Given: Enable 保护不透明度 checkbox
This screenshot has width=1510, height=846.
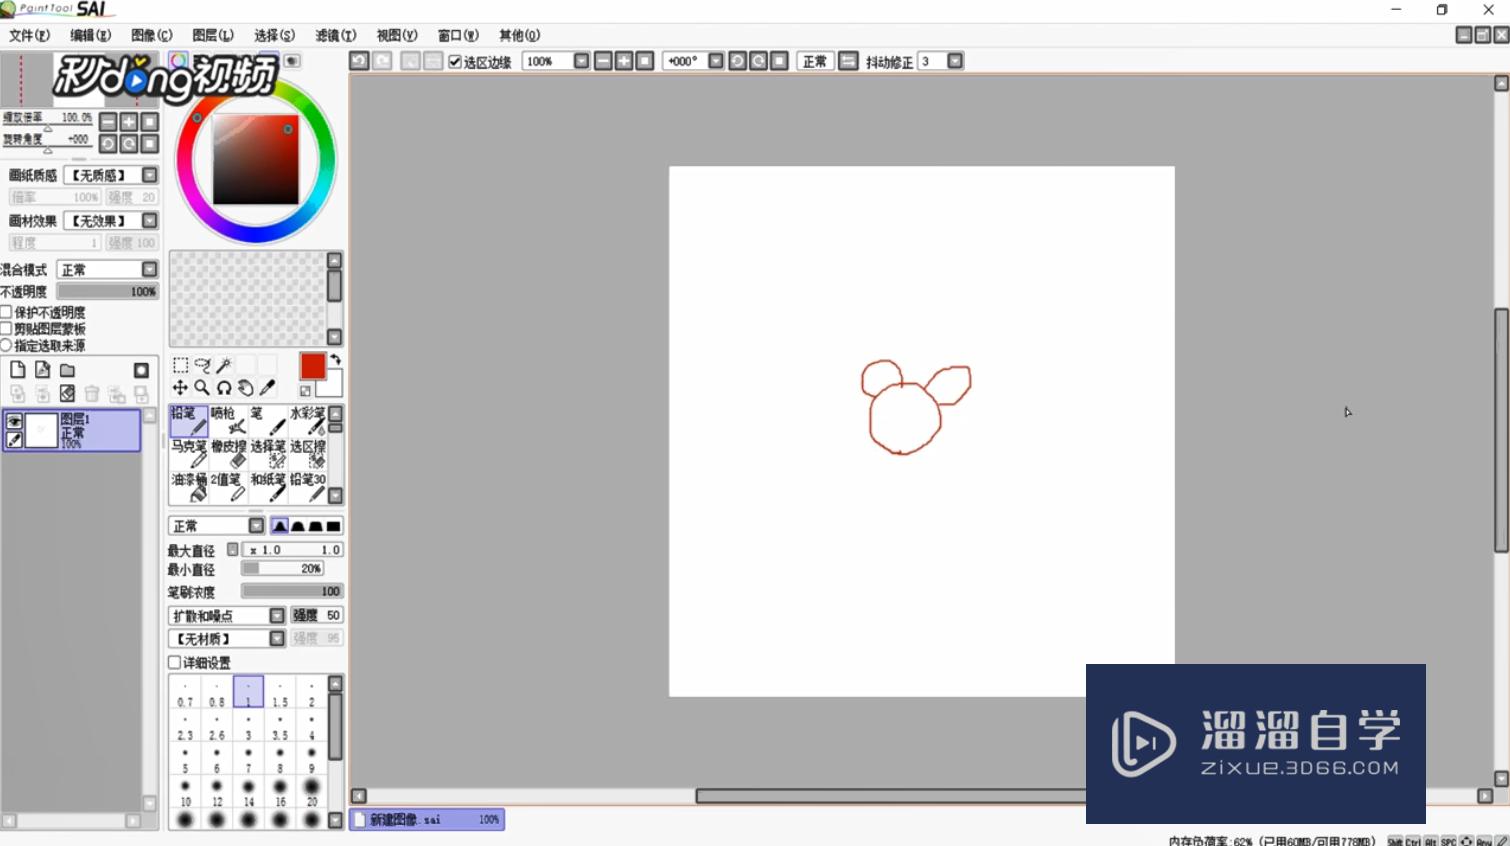Looking at the screenshot, I should click(6, 312).
